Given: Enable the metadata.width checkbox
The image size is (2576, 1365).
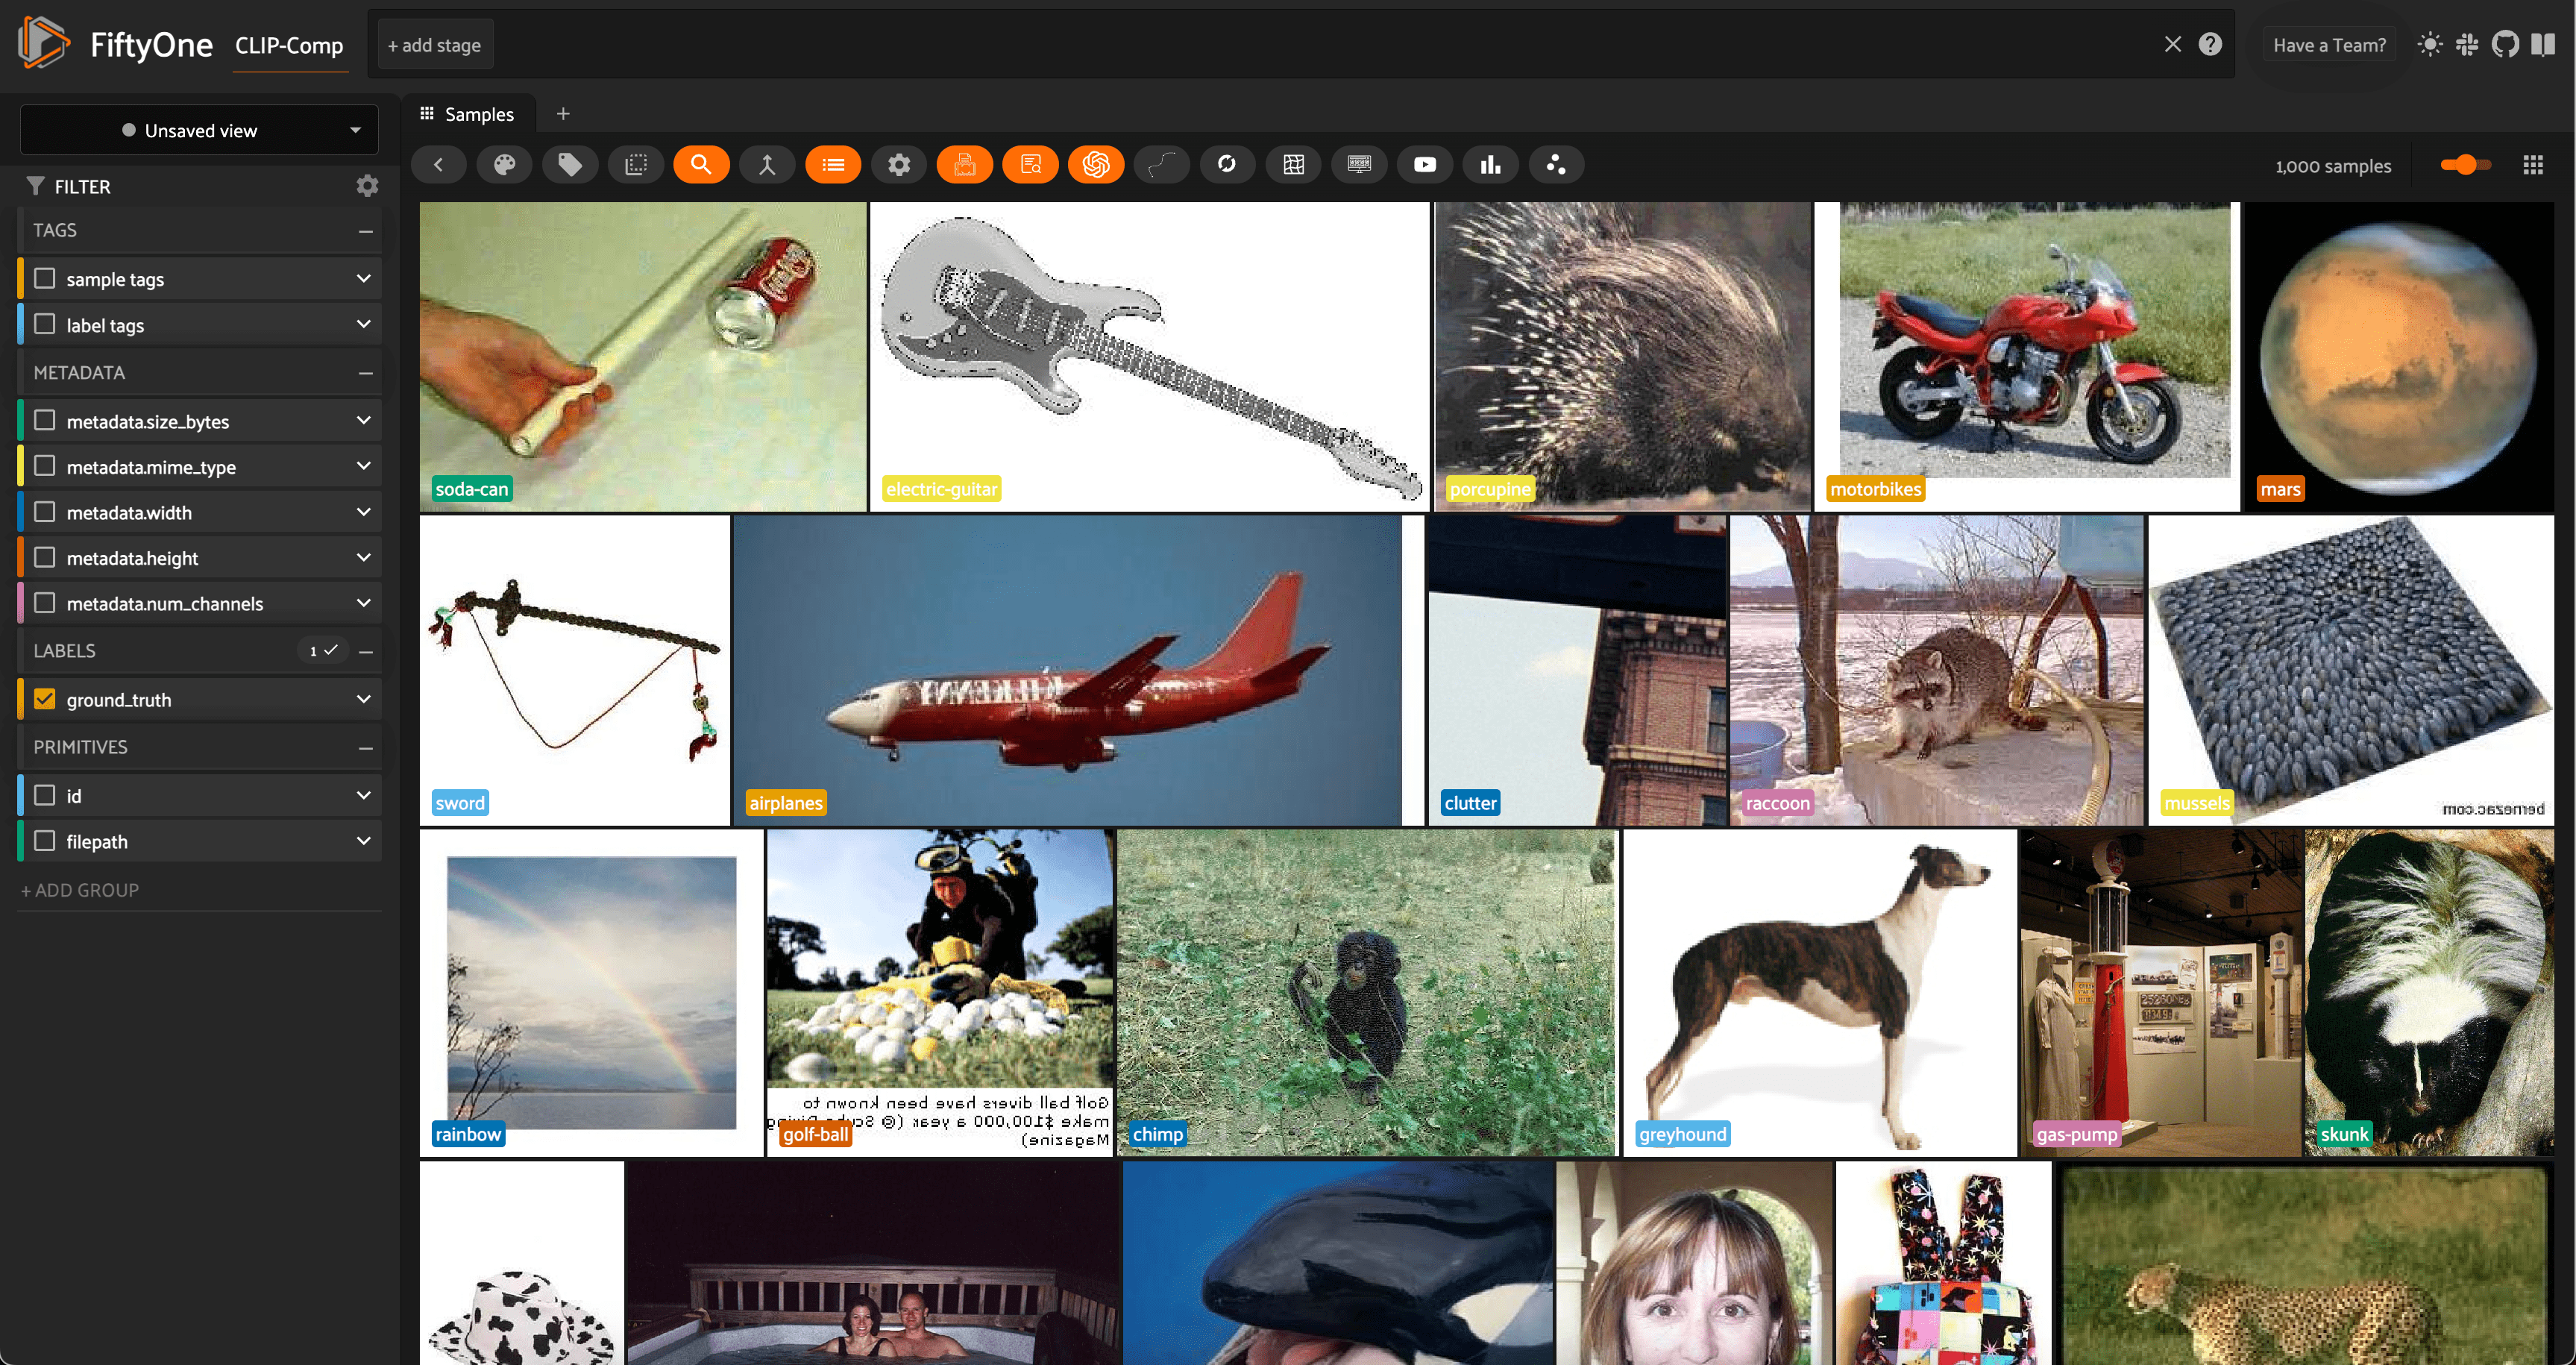Looking at the screenshot, I should point(45,512).
